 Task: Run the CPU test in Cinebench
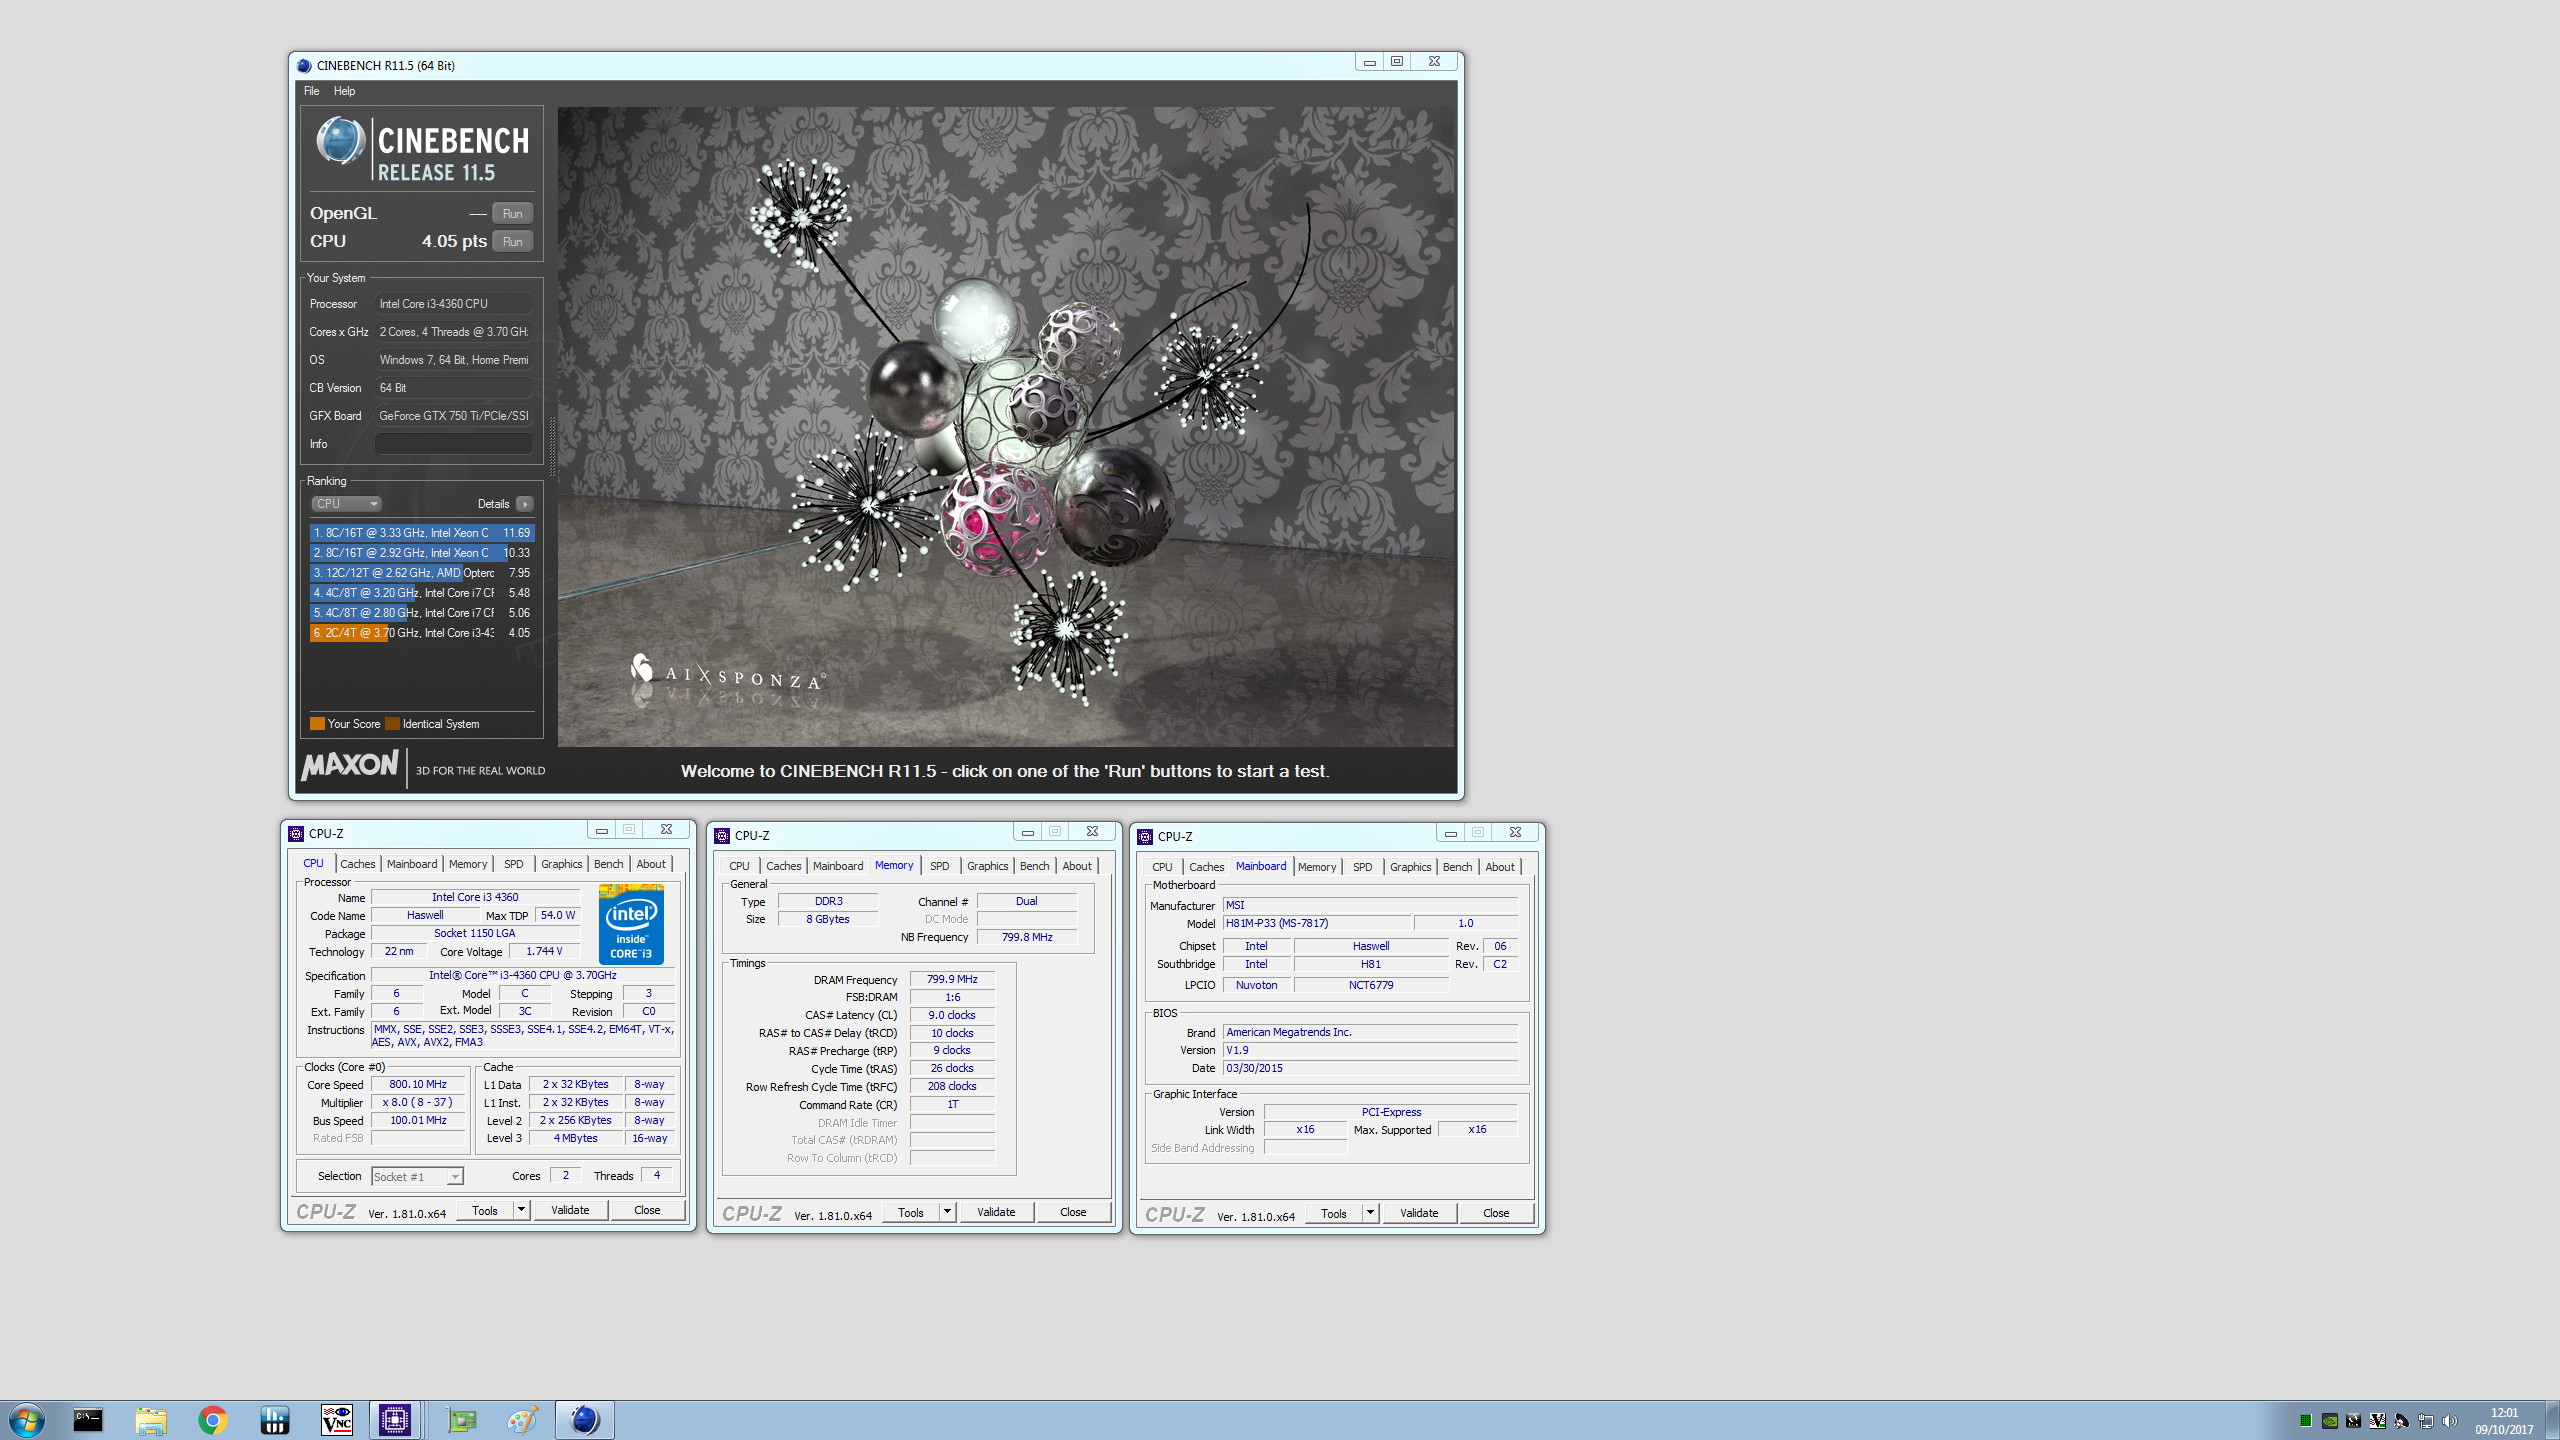[513, 241]
